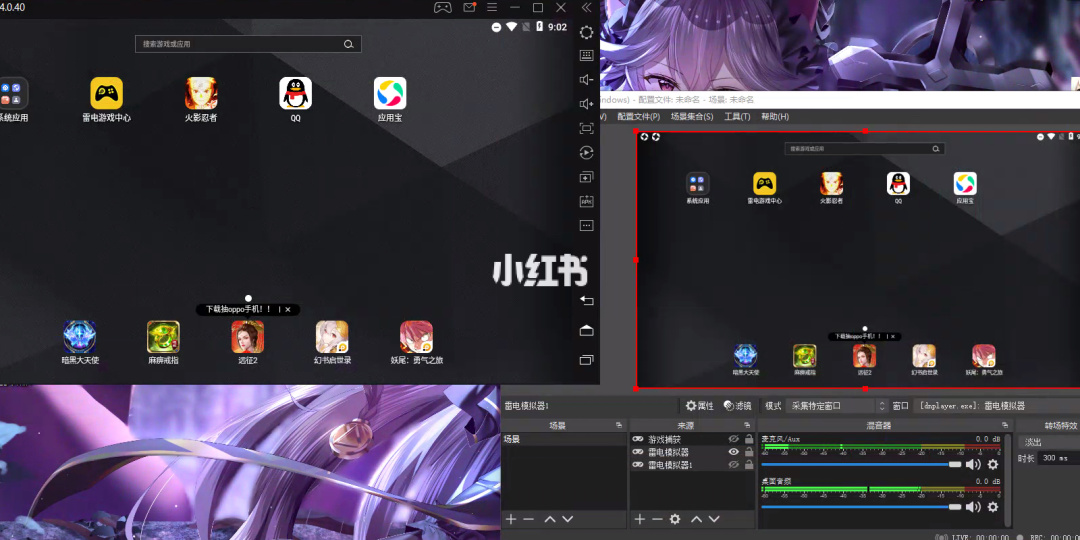Click volume down icon in LDPlayer sidebar

coord(586,80)
